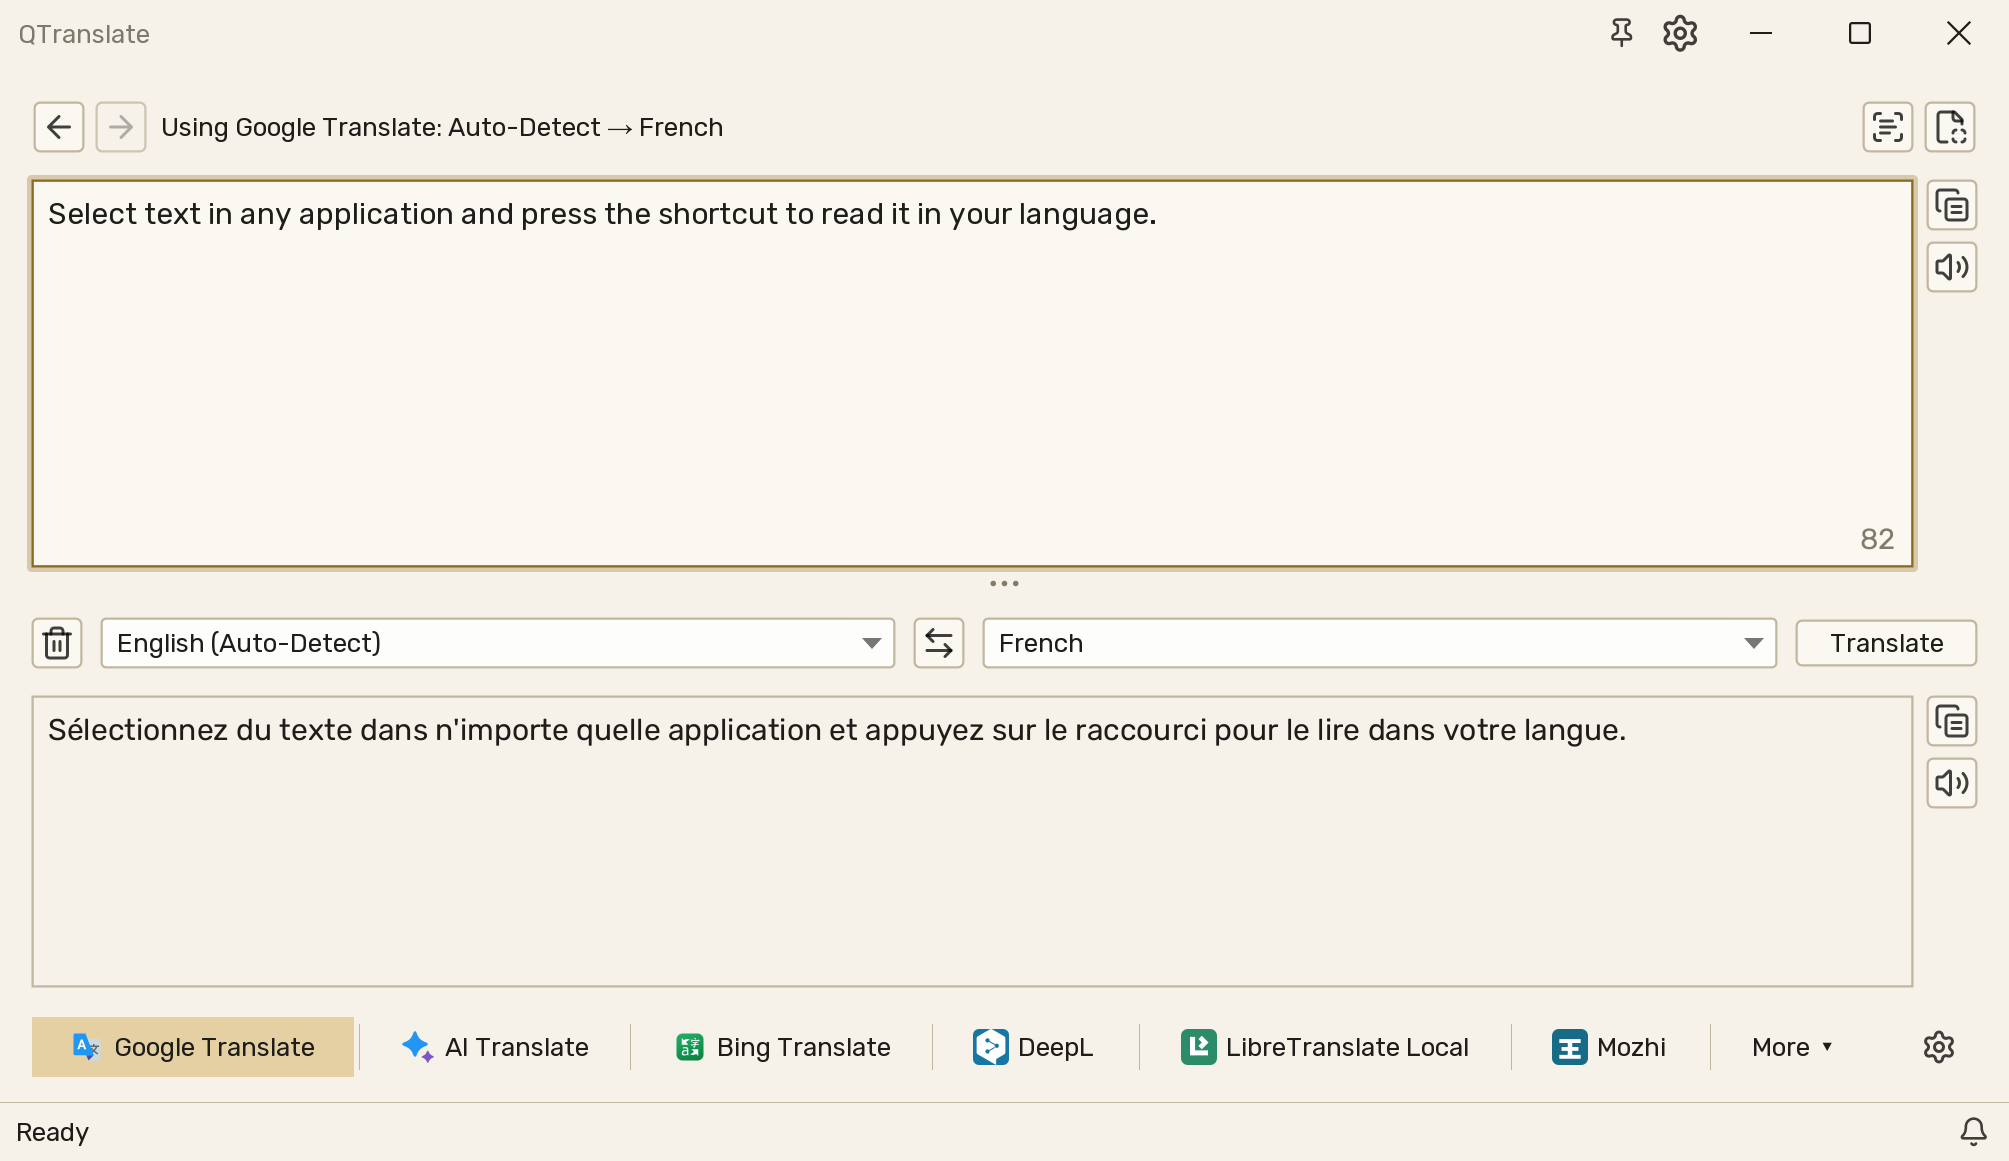This screenshot has height=1161, width=2009.
Task: Activate screen text recognition icon
Action: pyautogui.click(x=1888, y=127)
